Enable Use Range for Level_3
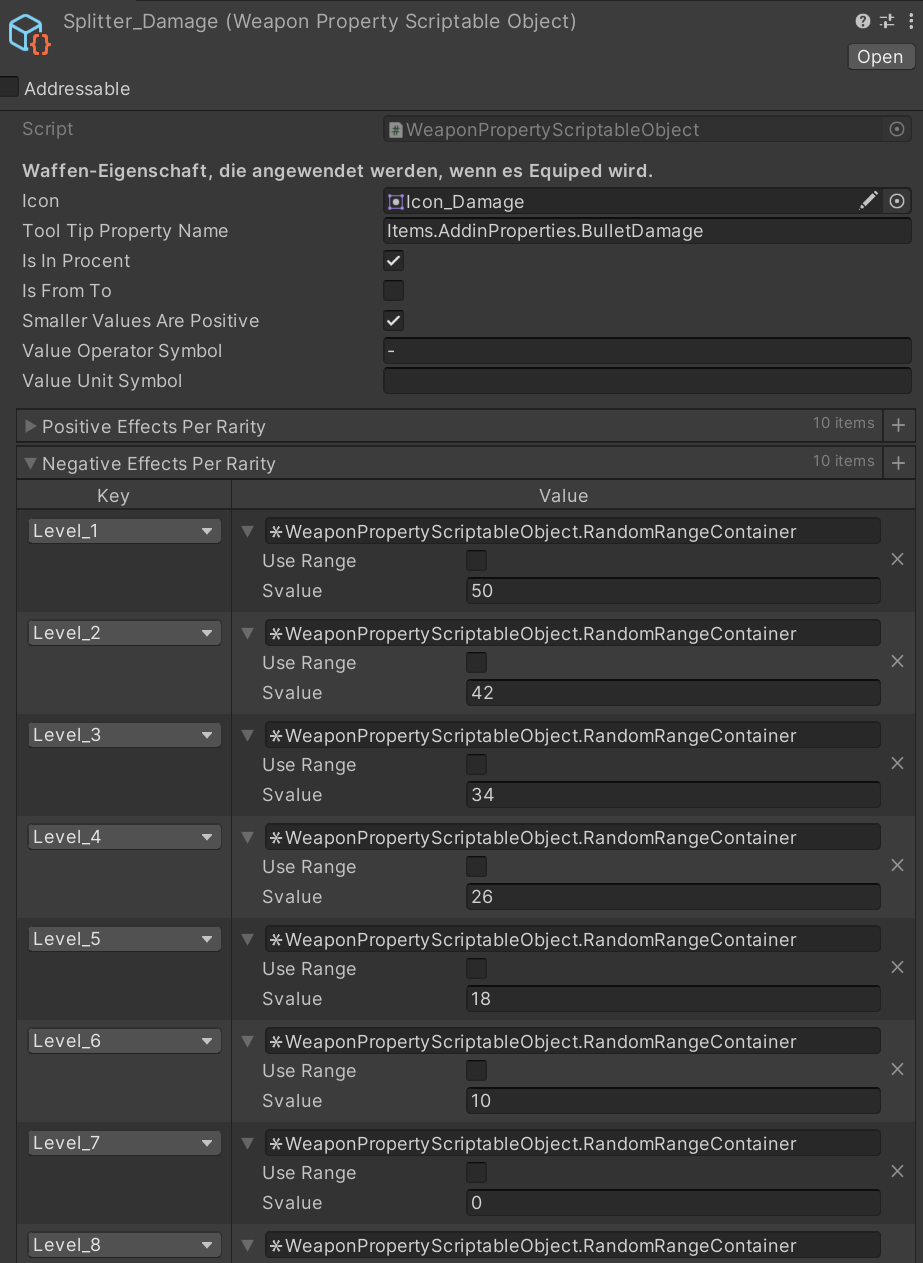The height and width of the screenshot is (1263, 923). tap(477, 765)
